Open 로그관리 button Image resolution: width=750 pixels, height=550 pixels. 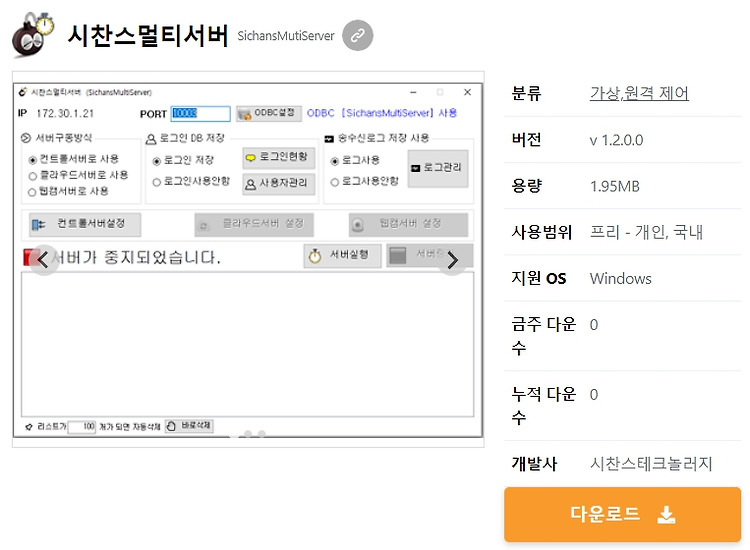(x=438, y=168)
